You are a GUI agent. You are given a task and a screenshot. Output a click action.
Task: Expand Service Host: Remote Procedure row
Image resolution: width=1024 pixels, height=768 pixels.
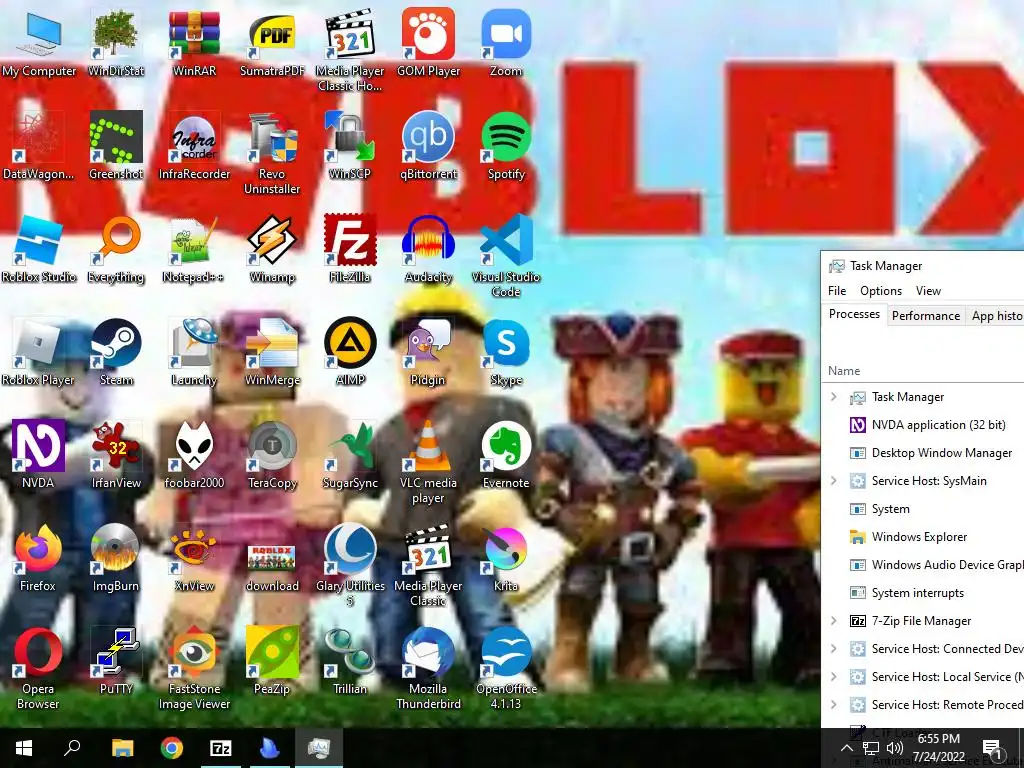coord(834,705)
